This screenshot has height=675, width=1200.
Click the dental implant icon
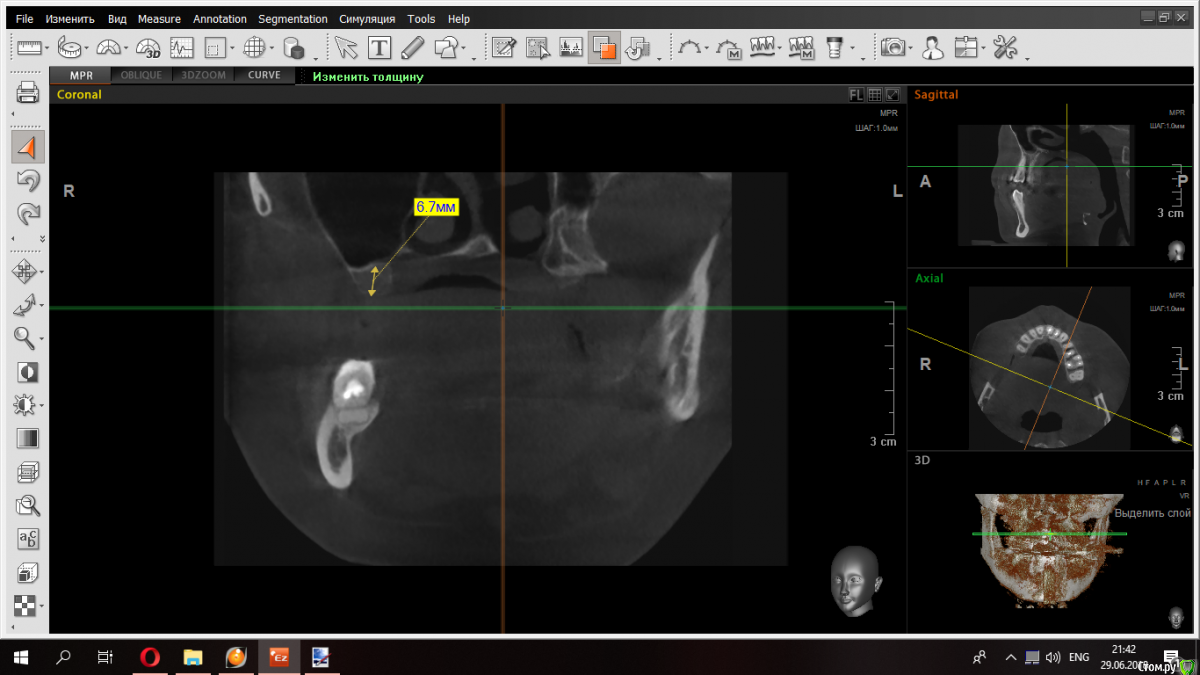[x=835, y=47]
